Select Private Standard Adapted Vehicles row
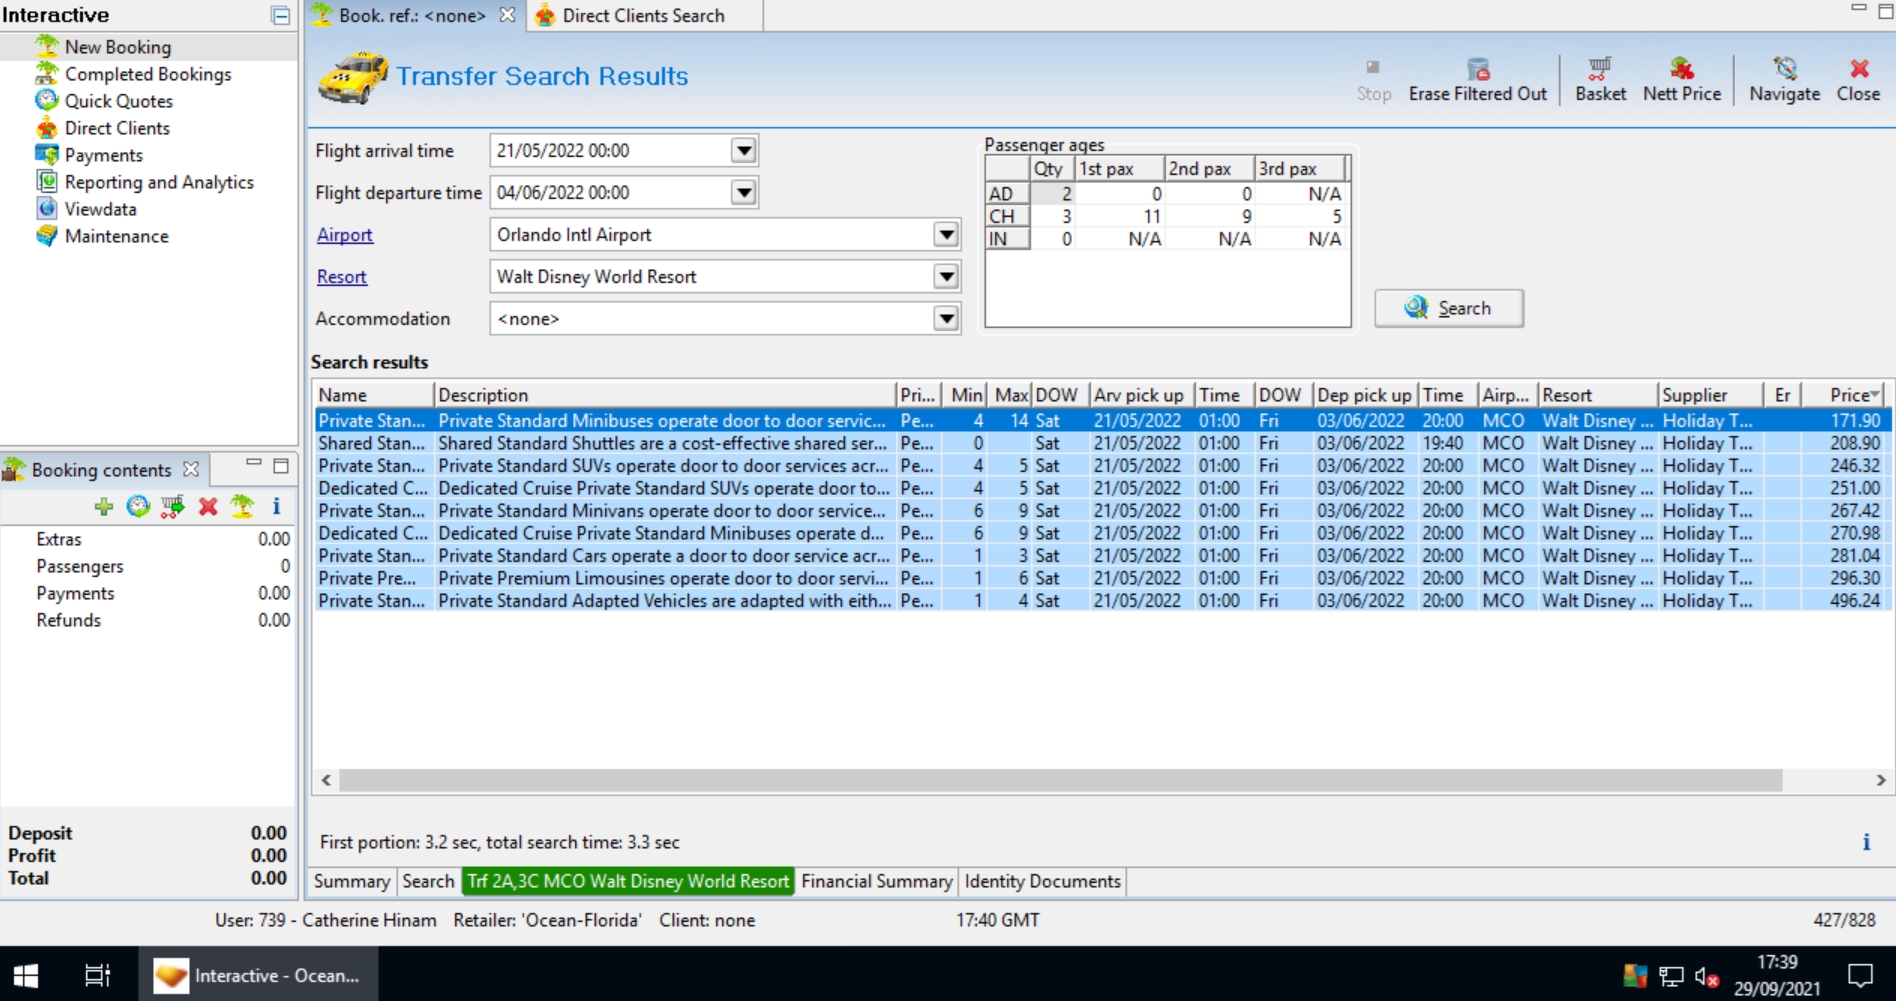Viewport: 1896px width, 1001px height. point(1101,601)
